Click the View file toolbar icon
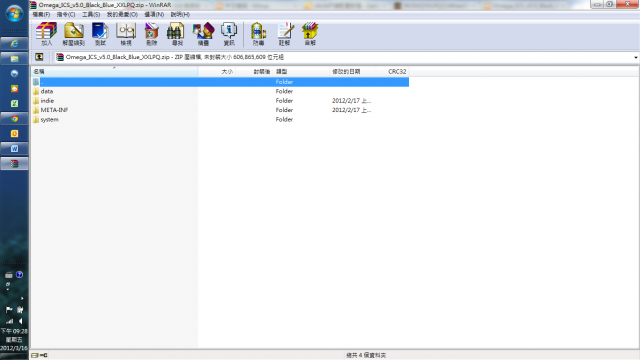The width and height of the screenshot is (640, 360). [x=126, y=34]
